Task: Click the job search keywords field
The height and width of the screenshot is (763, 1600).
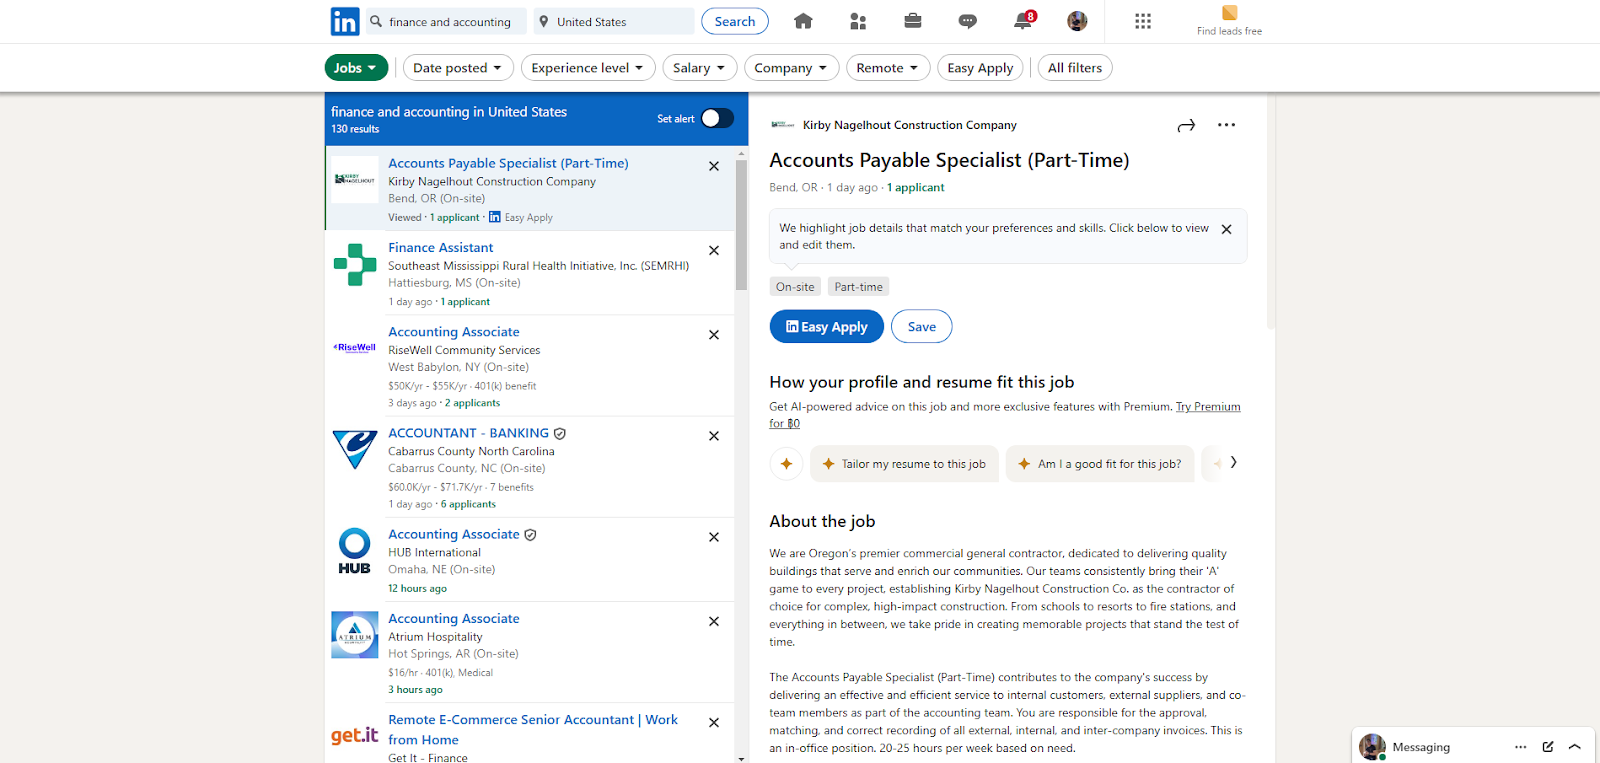Action: click(x=445, y=21)
